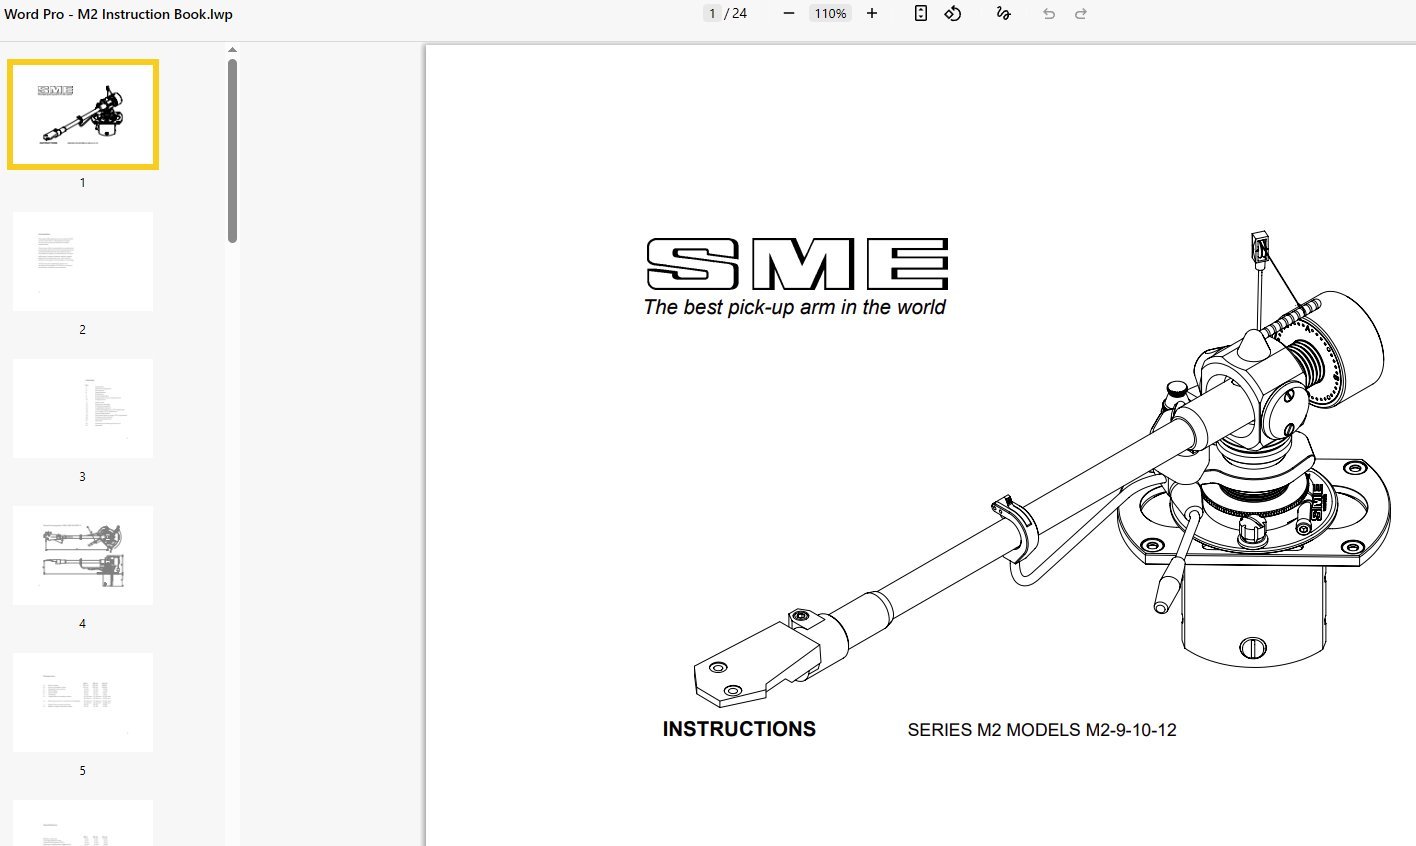Image resolution: width=1416 pixels, height=846 pixels.
Task: Click the undo arrow icon
Action: coord(1048,14)
